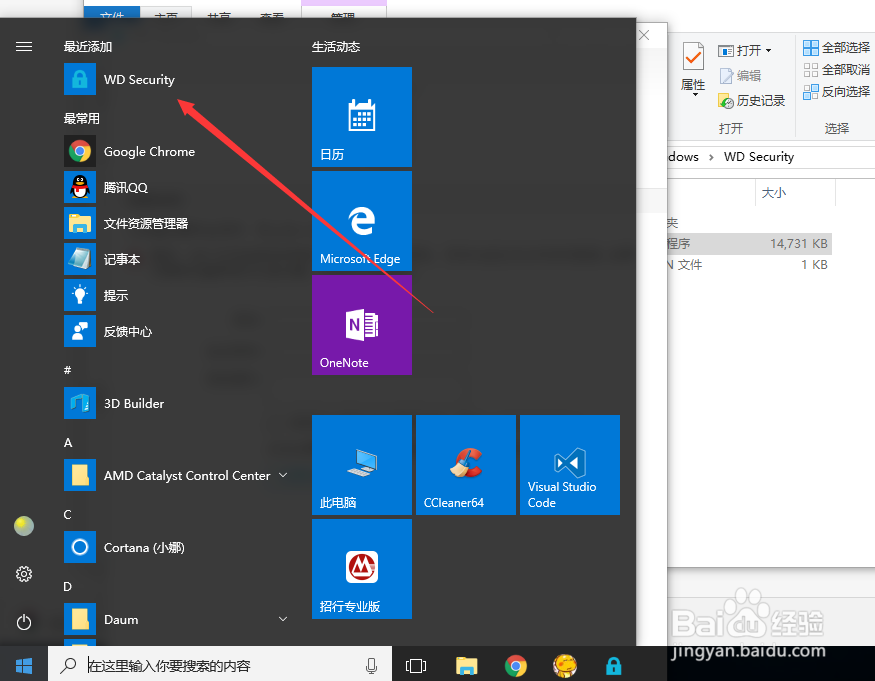This screenshot has height=681, width=875.
Task: Open user account avatar in Start sidebar
Action: (x=23, y=526)
